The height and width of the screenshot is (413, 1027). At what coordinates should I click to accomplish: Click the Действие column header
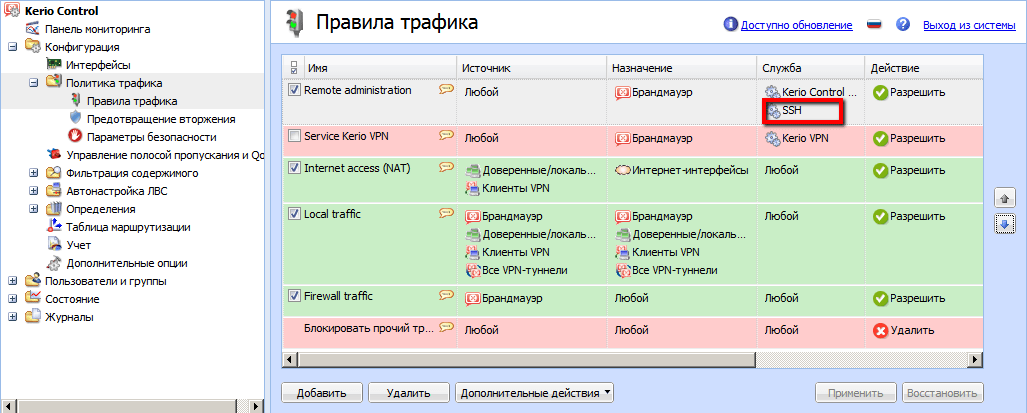pos(924,67)
